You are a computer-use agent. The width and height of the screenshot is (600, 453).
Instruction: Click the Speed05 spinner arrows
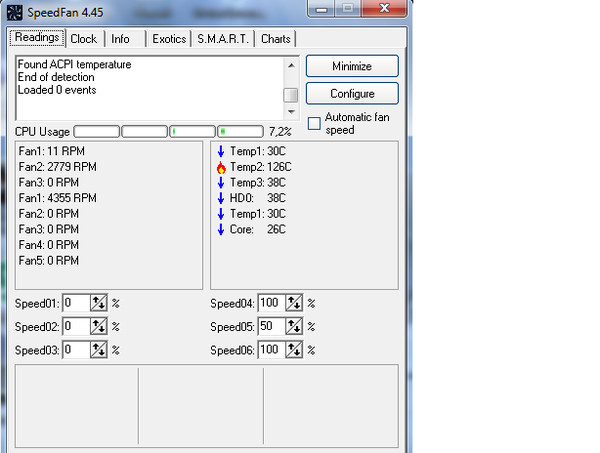294,327
